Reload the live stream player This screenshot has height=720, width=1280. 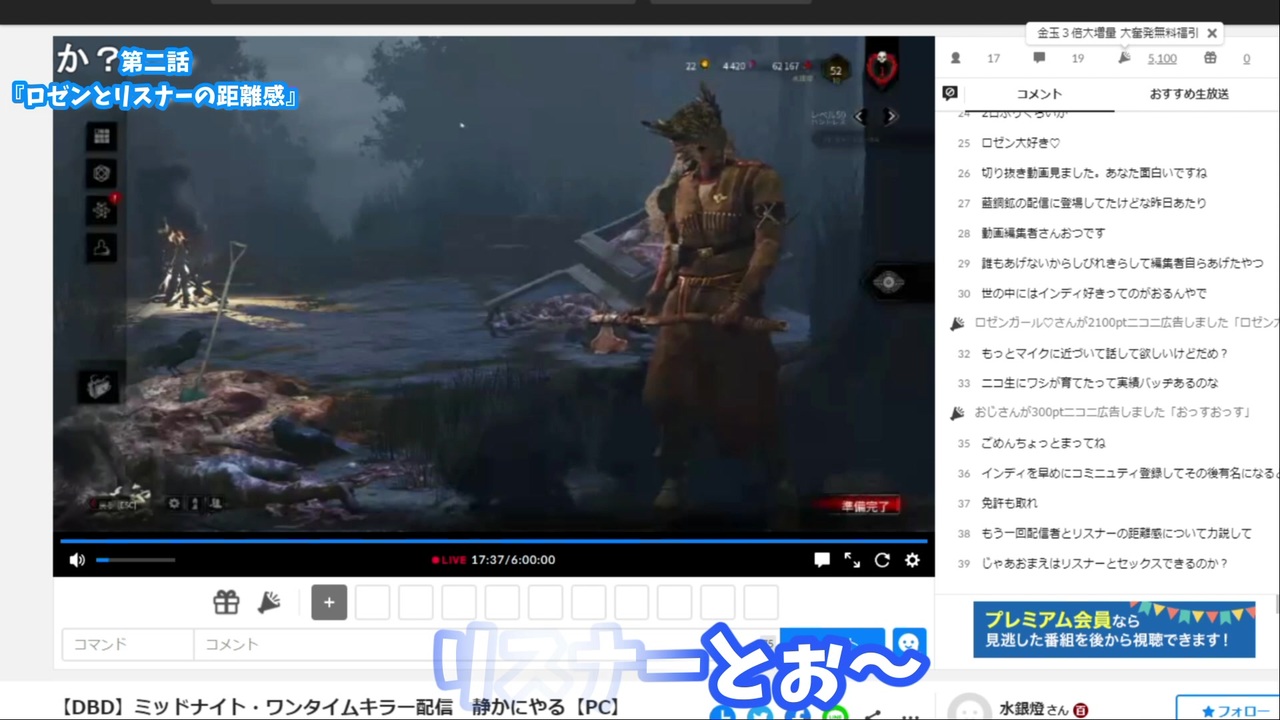click(882, 560)
